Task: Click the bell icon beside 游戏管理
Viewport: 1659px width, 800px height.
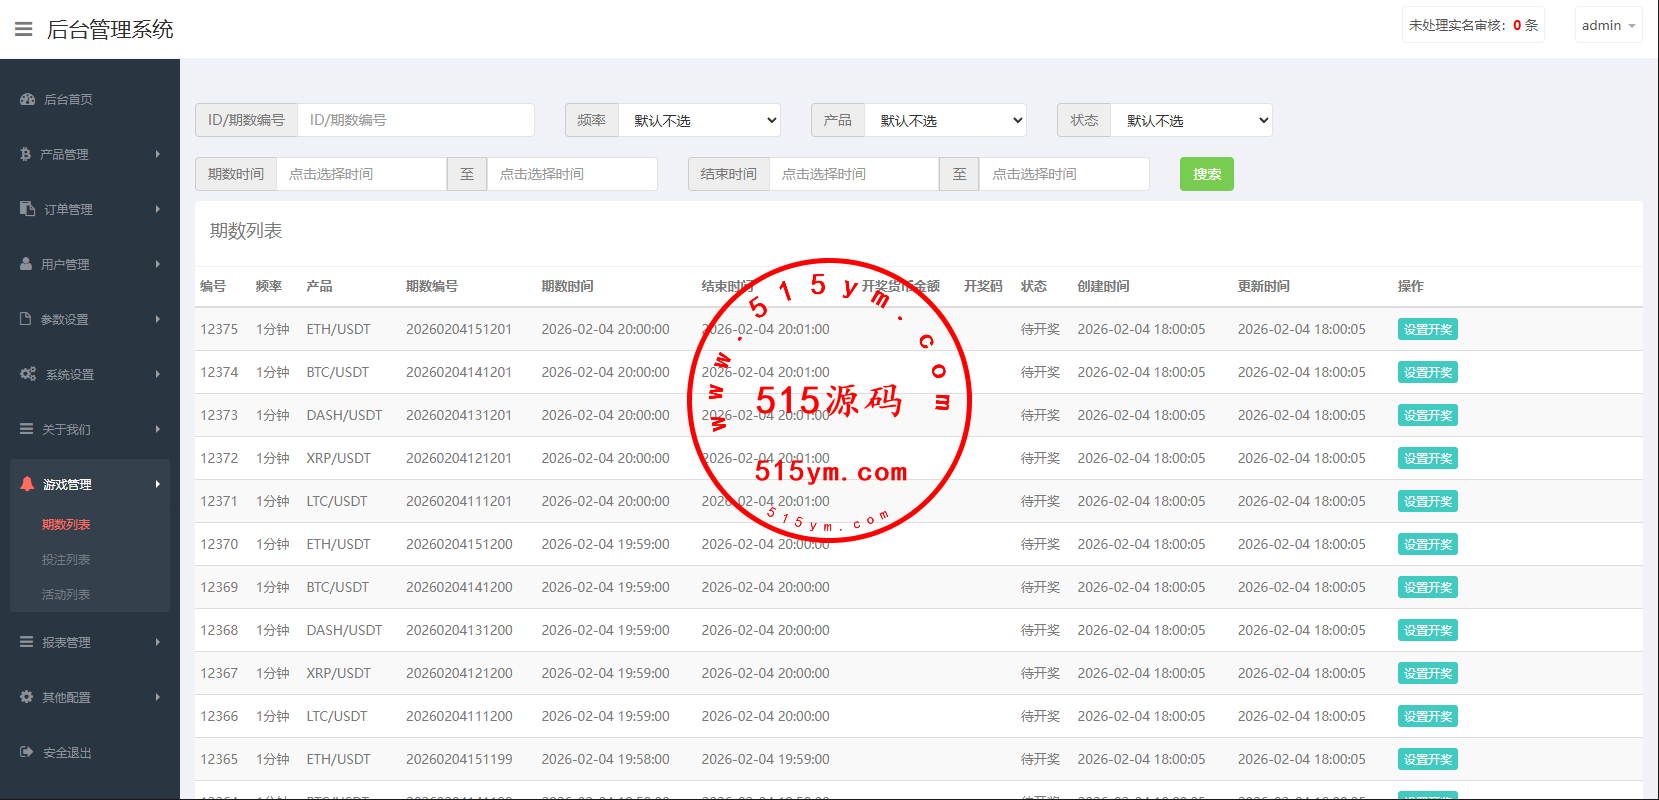Action: click(27, 484)
